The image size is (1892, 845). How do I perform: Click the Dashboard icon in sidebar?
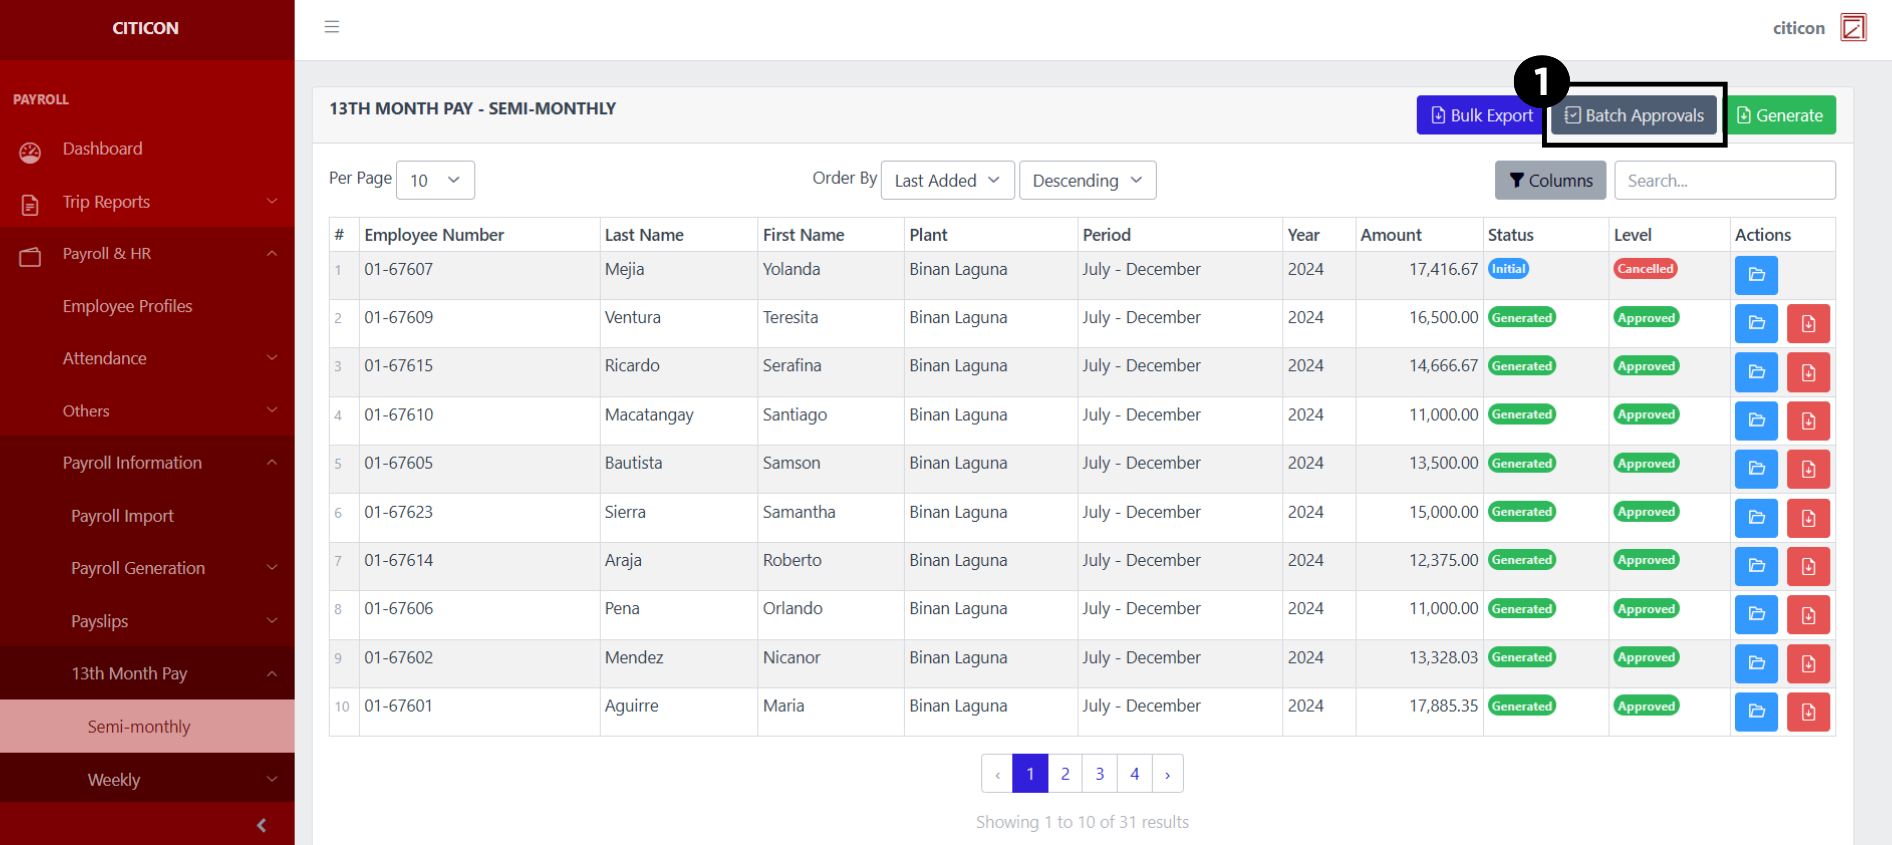30,151
